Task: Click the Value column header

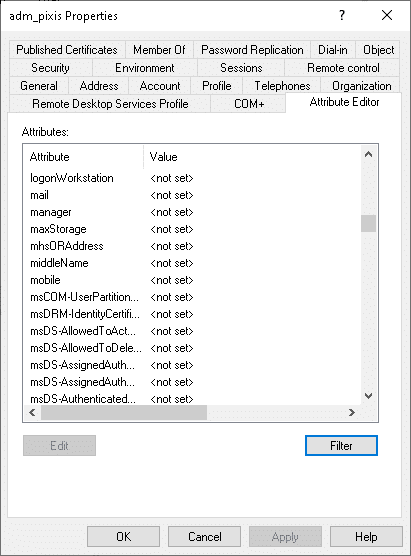Action: tap(252, 157)
